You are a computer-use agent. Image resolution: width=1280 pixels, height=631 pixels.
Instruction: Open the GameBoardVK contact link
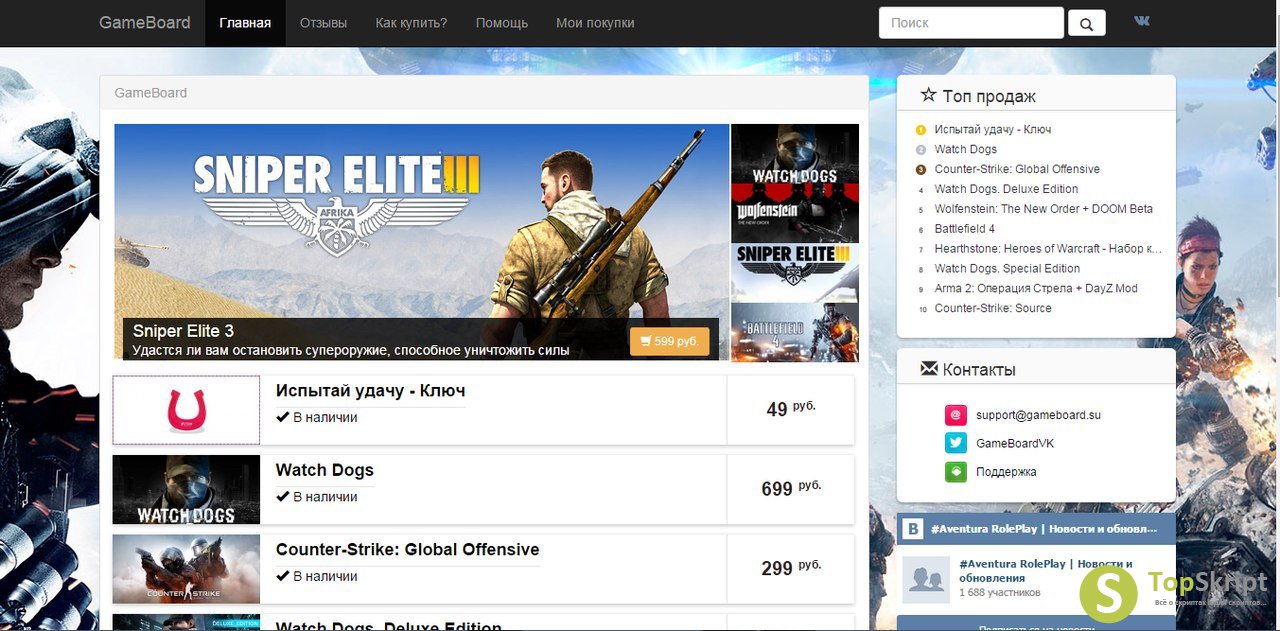pyautogui.click(x=1015, y=443)
